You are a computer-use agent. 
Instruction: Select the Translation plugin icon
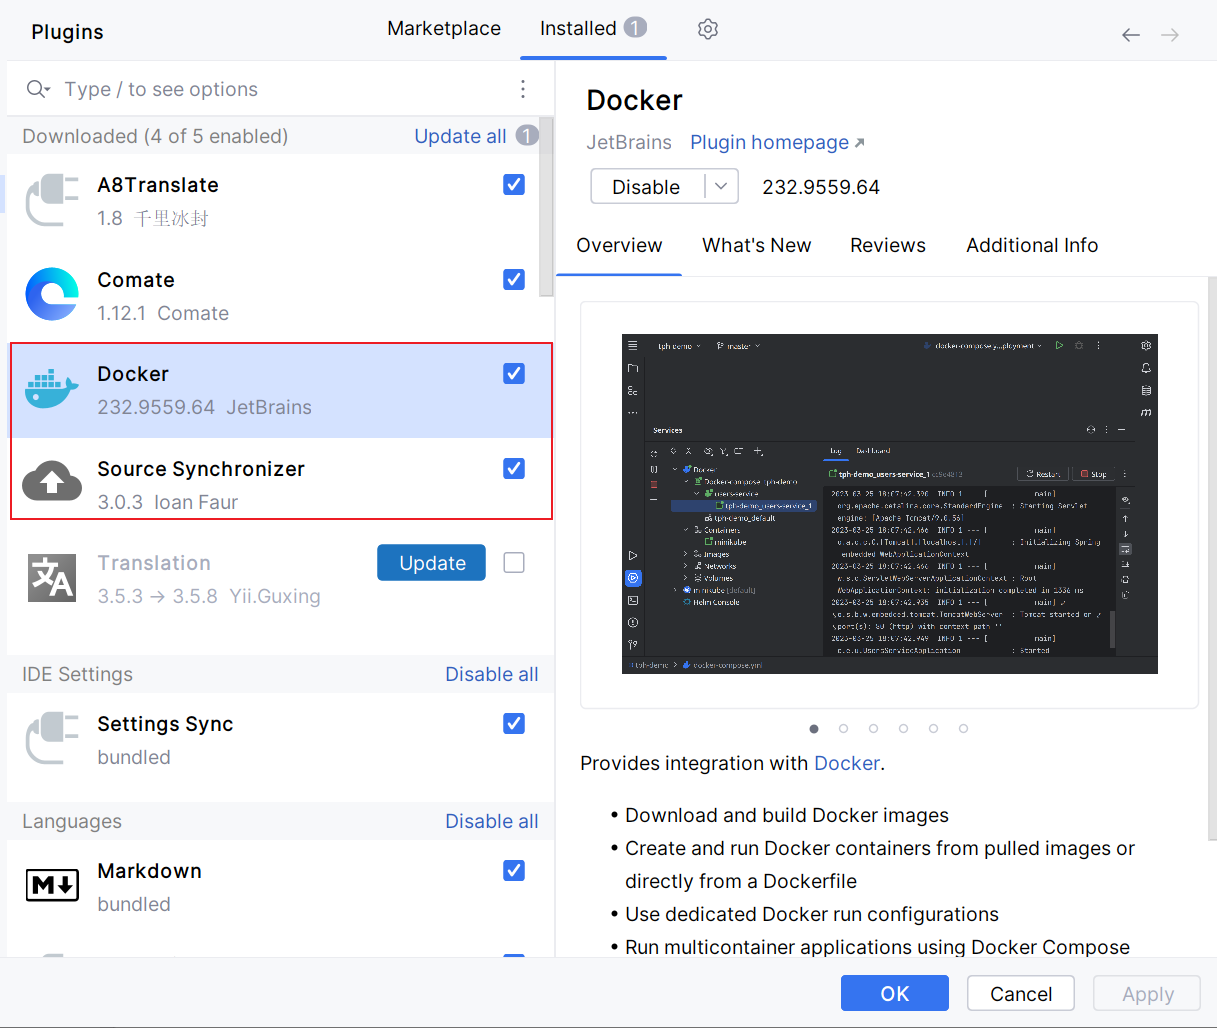coord(51,578)
